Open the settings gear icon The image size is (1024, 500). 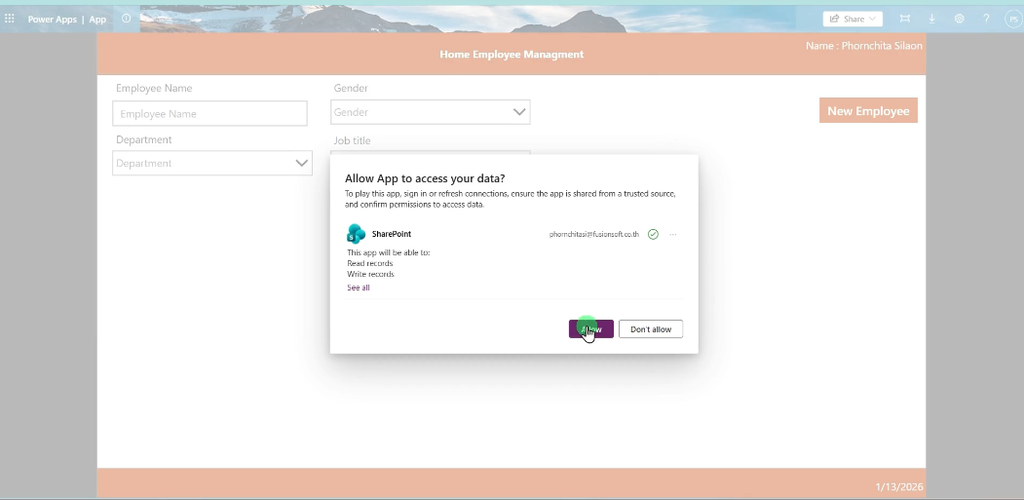[x=959, y=19]
